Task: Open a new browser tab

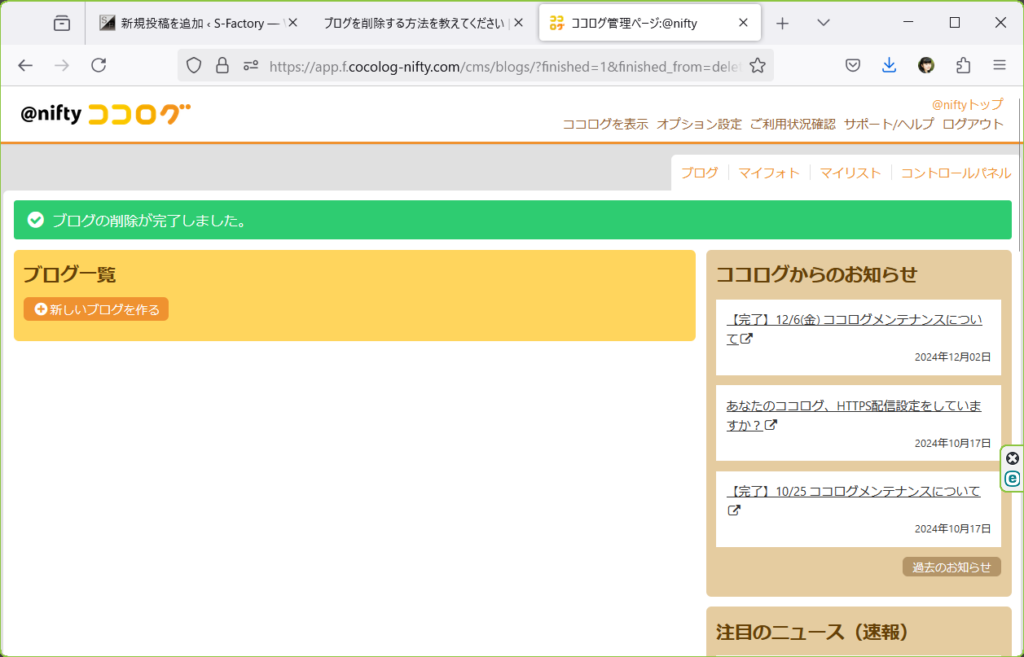Action: pyautogui.click(x=782, y=24)
